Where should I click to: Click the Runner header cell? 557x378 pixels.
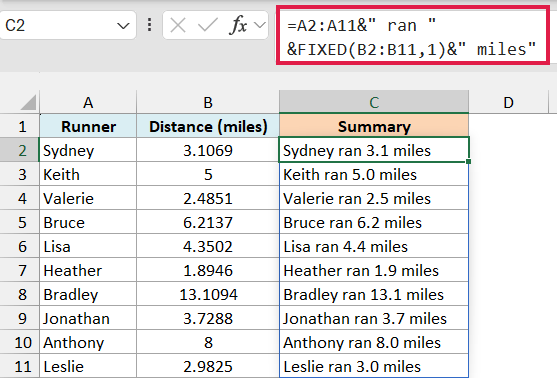pos(88,126)
